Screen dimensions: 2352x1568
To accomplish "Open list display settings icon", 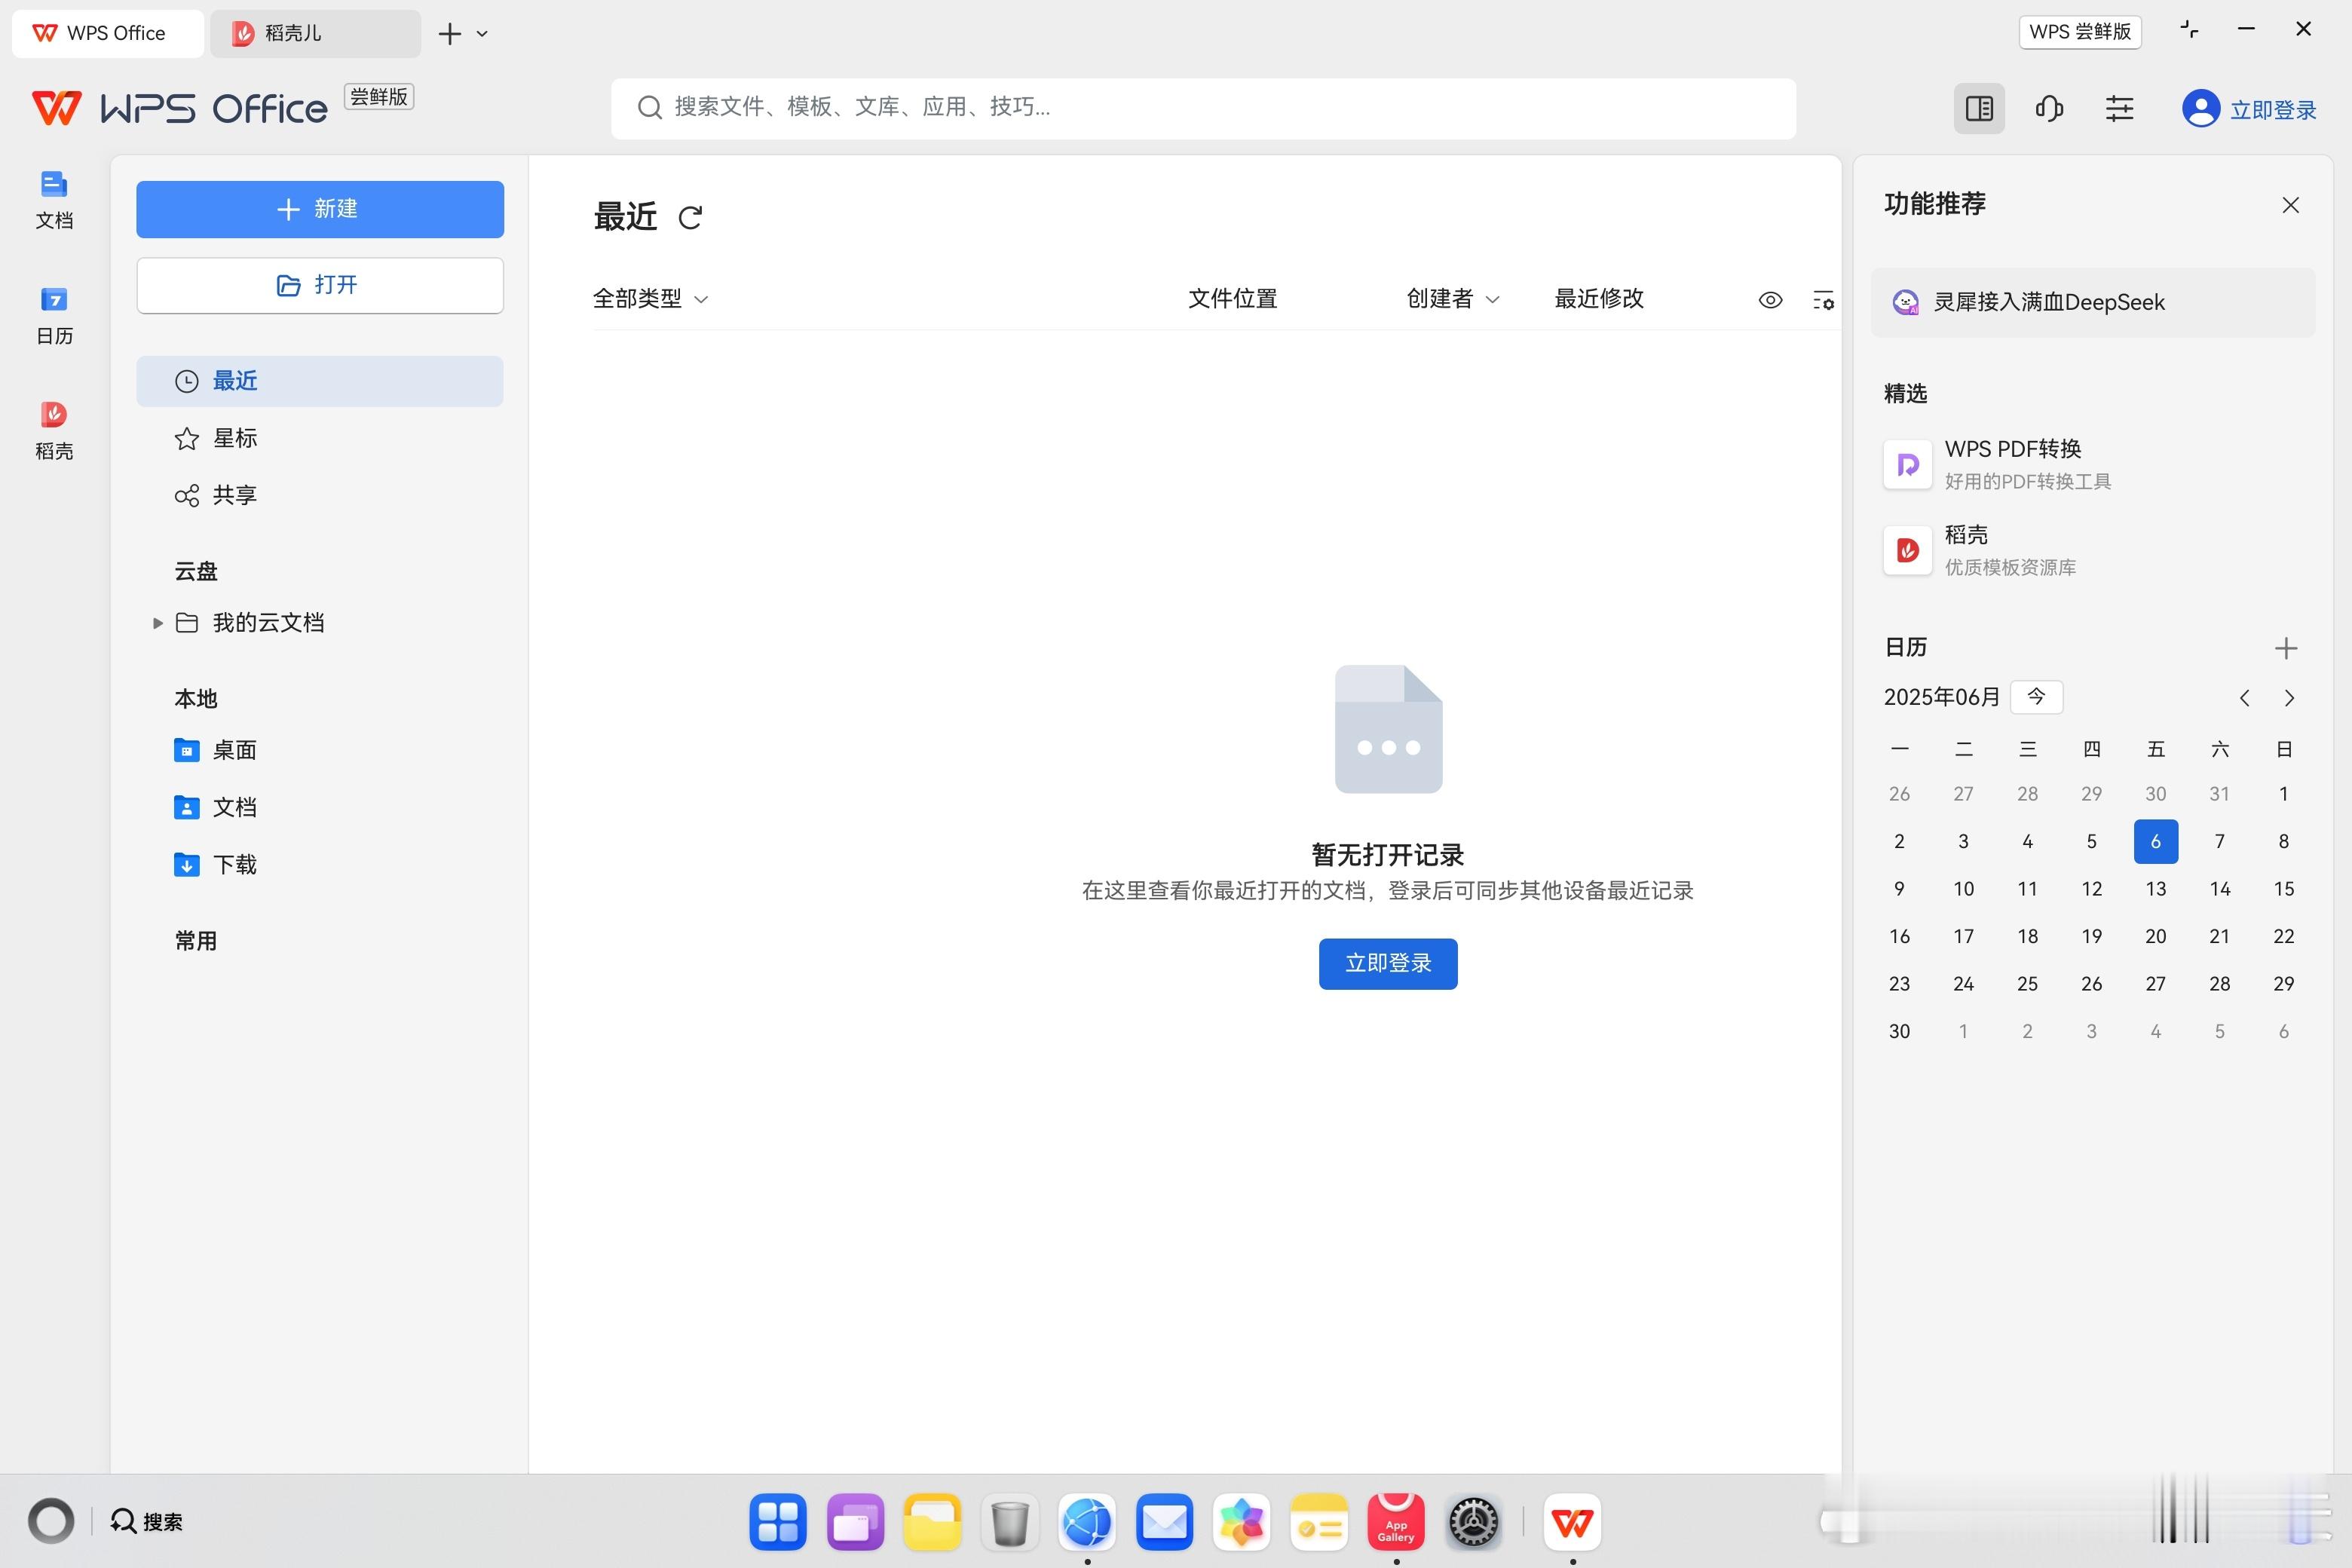I will pyautogui.click(x=1823, y=300).
